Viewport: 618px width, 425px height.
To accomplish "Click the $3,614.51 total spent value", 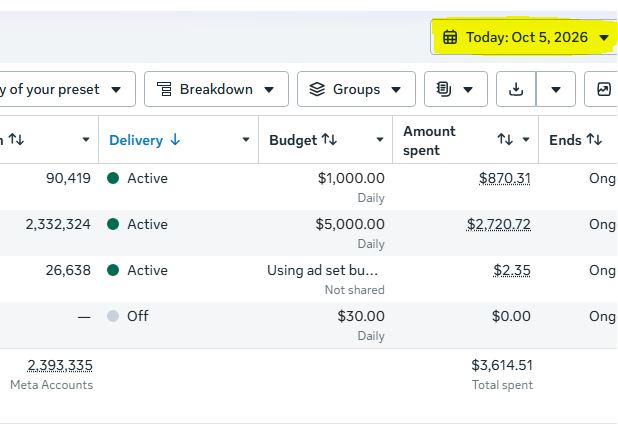I will (502, 365).
